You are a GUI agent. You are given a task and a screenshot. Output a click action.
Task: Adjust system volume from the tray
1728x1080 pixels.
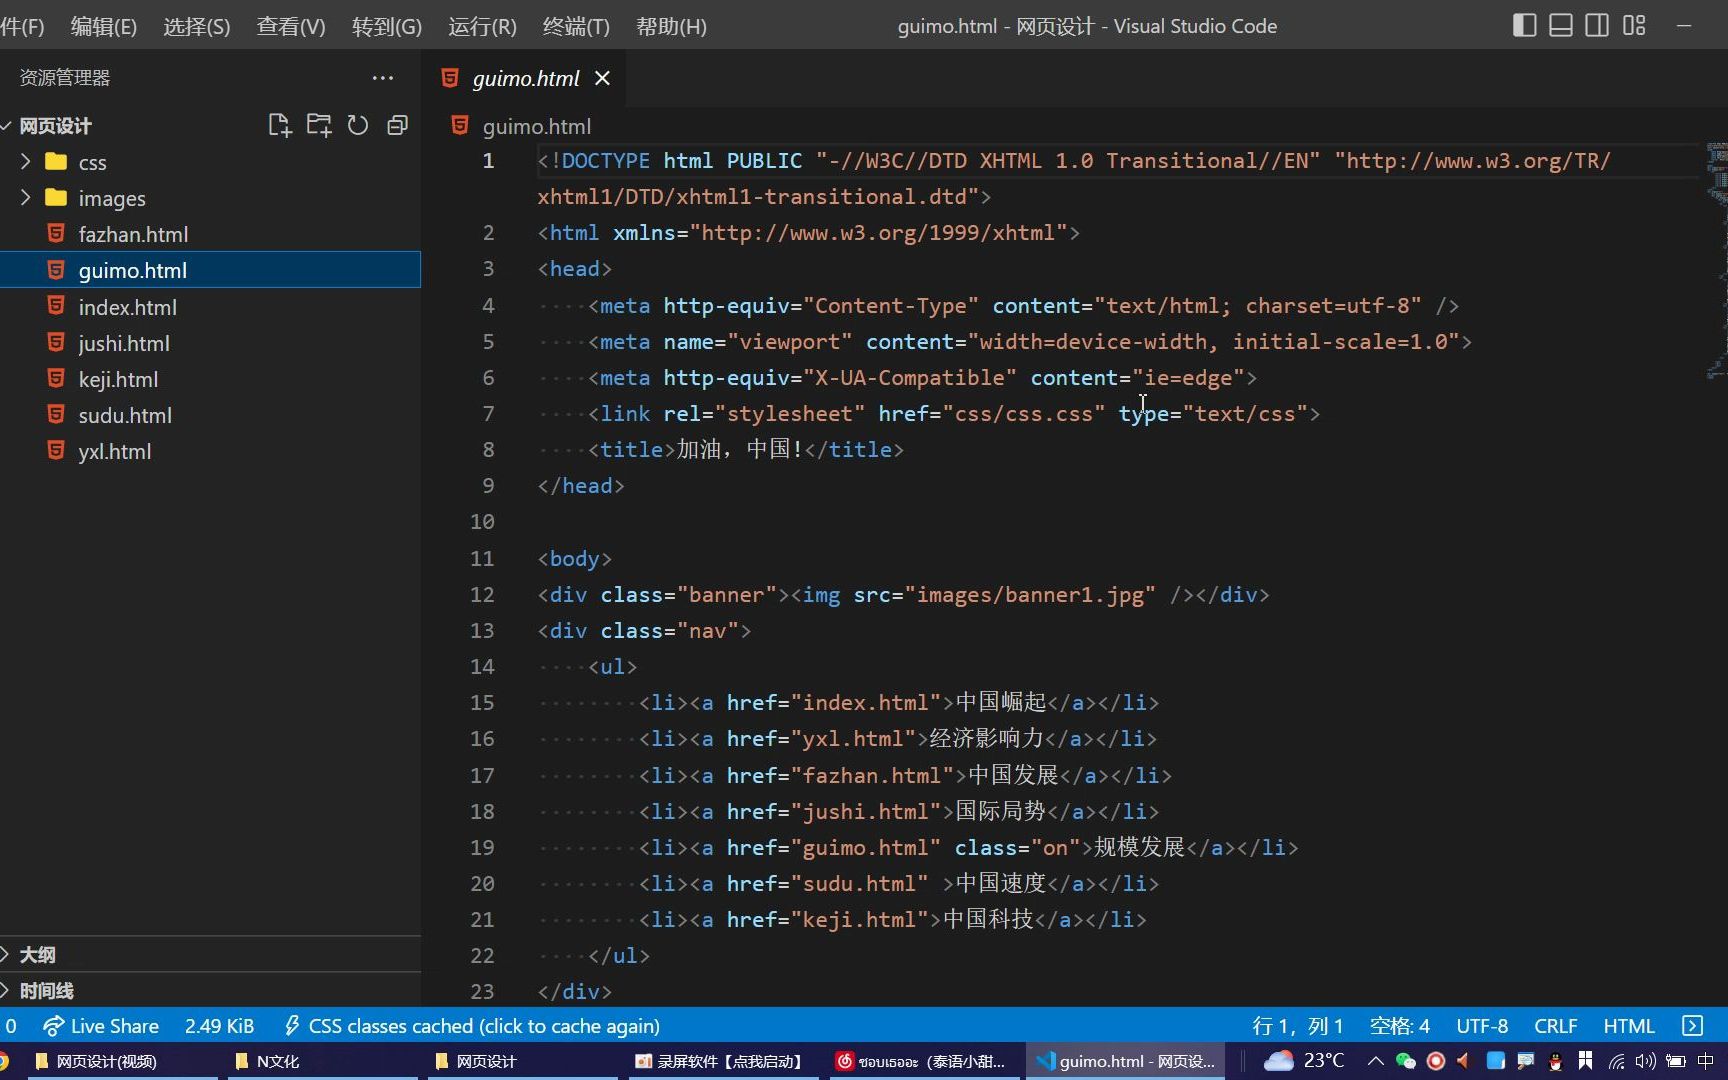point(1645,1061)
